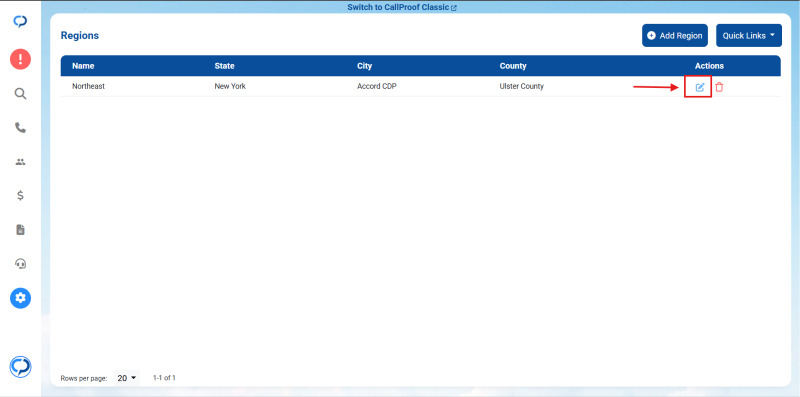Click the State column header
Viewport: 800px width, 397px height.
tap(224, 66)
